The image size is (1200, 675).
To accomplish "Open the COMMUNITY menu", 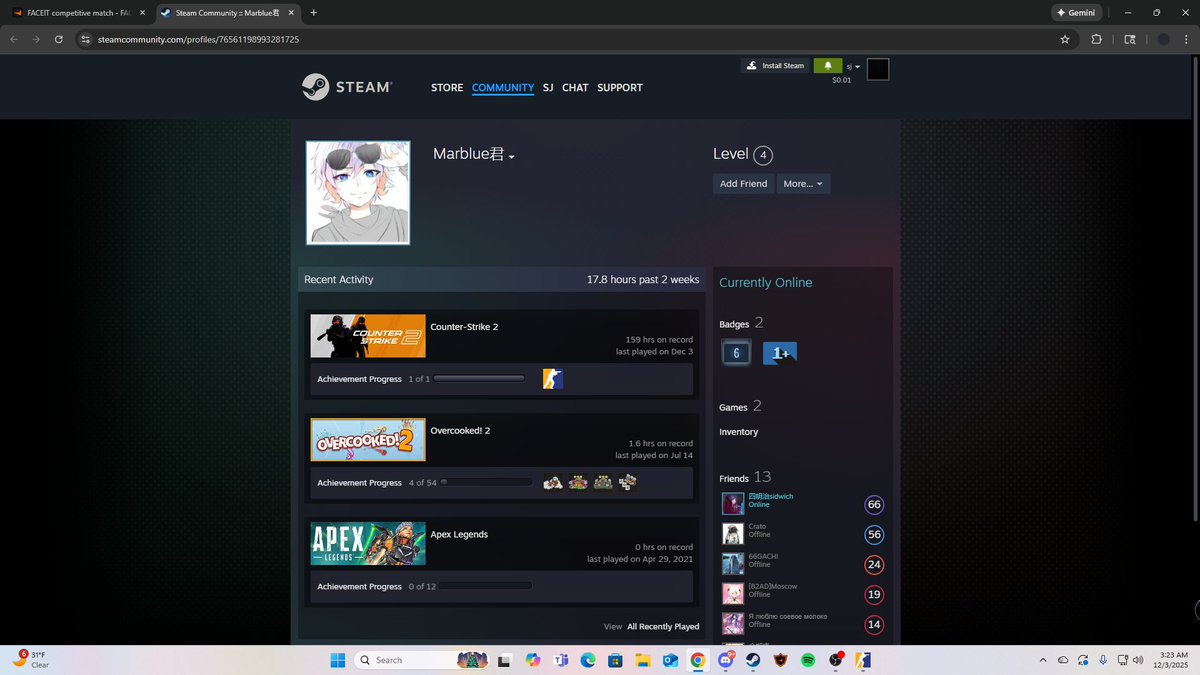I will [503, 88].
